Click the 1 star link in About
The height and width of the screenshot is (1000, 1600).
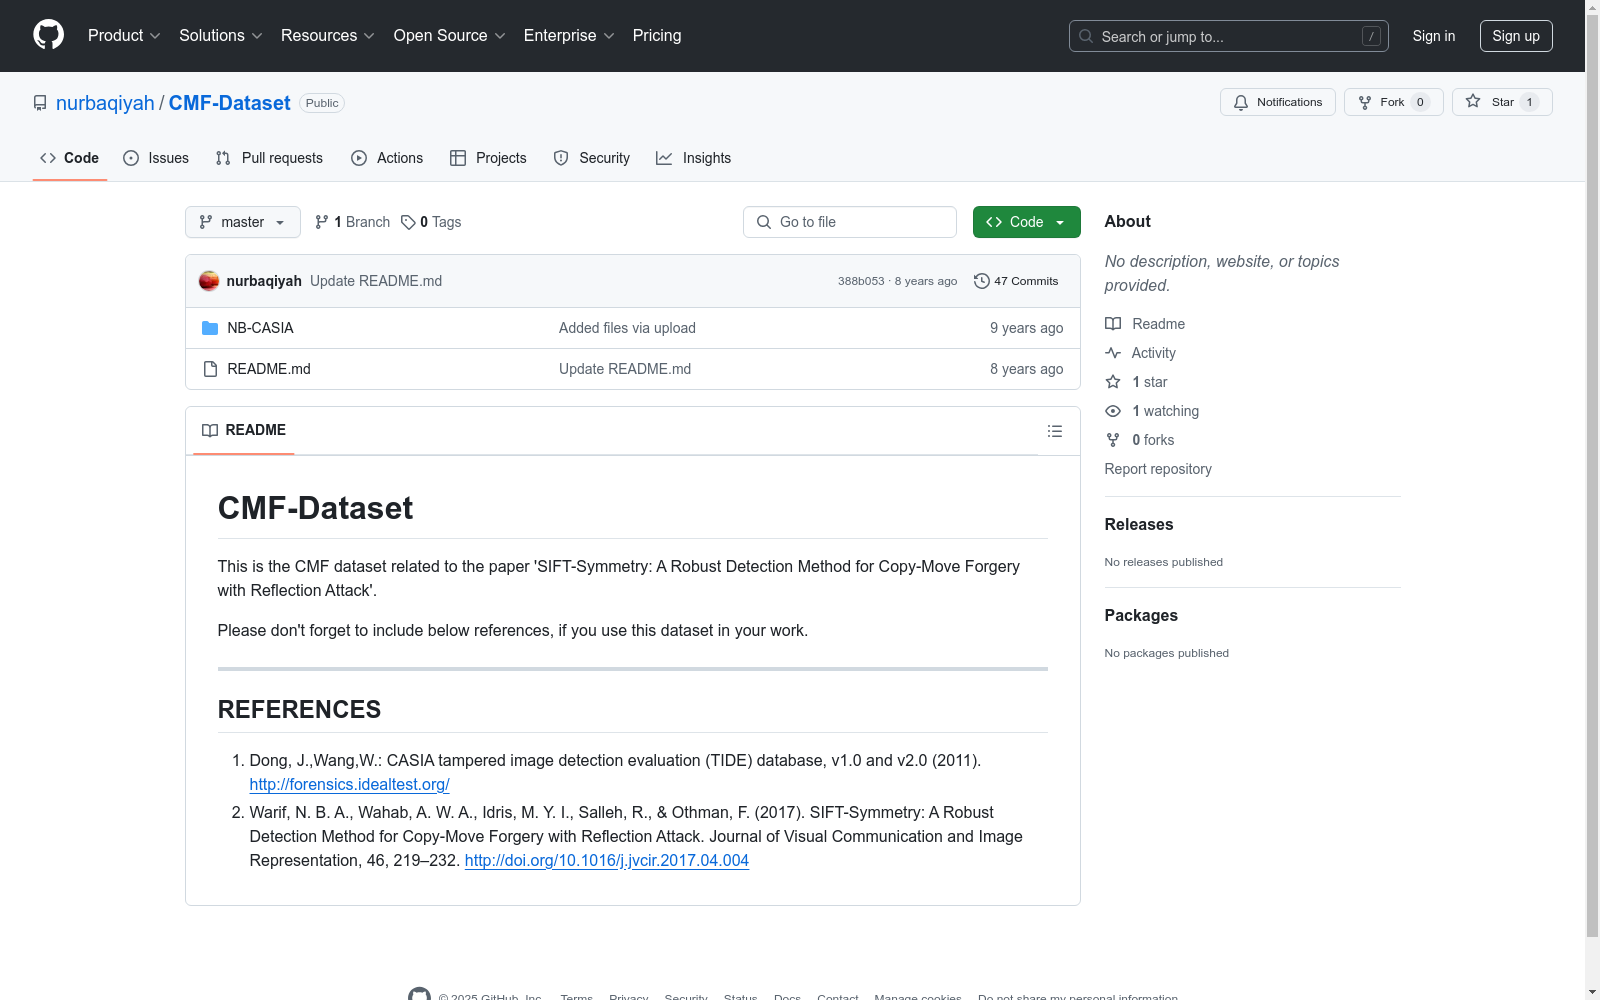1150,382
